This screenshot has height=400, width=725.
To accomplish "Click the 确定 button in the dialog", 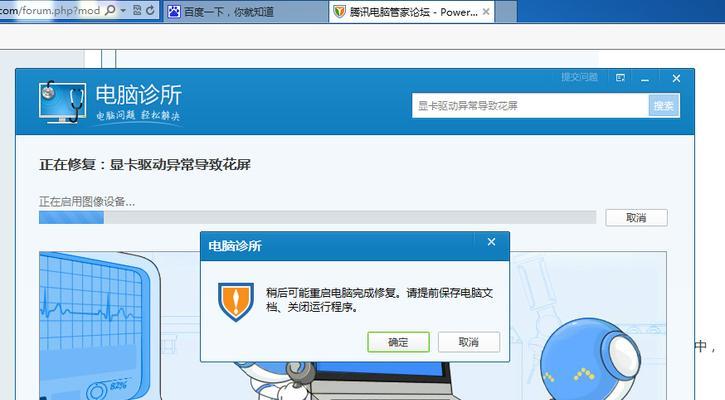I will click(398, 342).
